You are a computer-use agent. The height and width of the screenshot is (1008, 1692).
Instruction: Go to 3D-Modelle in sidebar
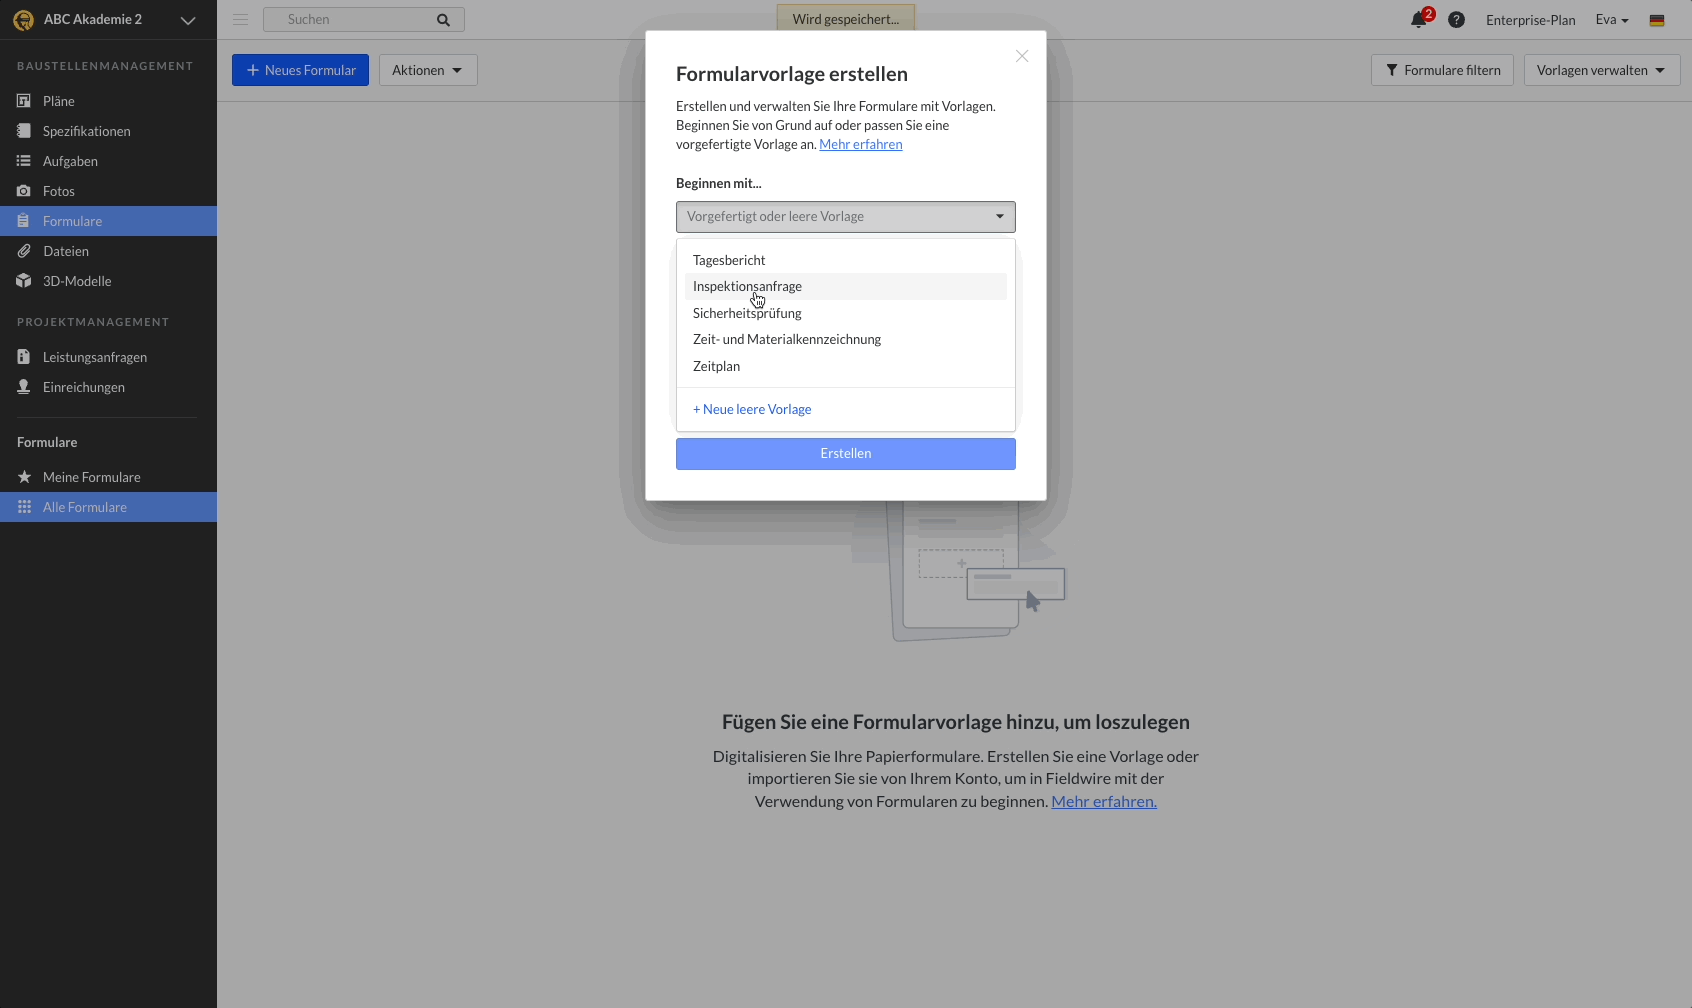coord(77,281)
